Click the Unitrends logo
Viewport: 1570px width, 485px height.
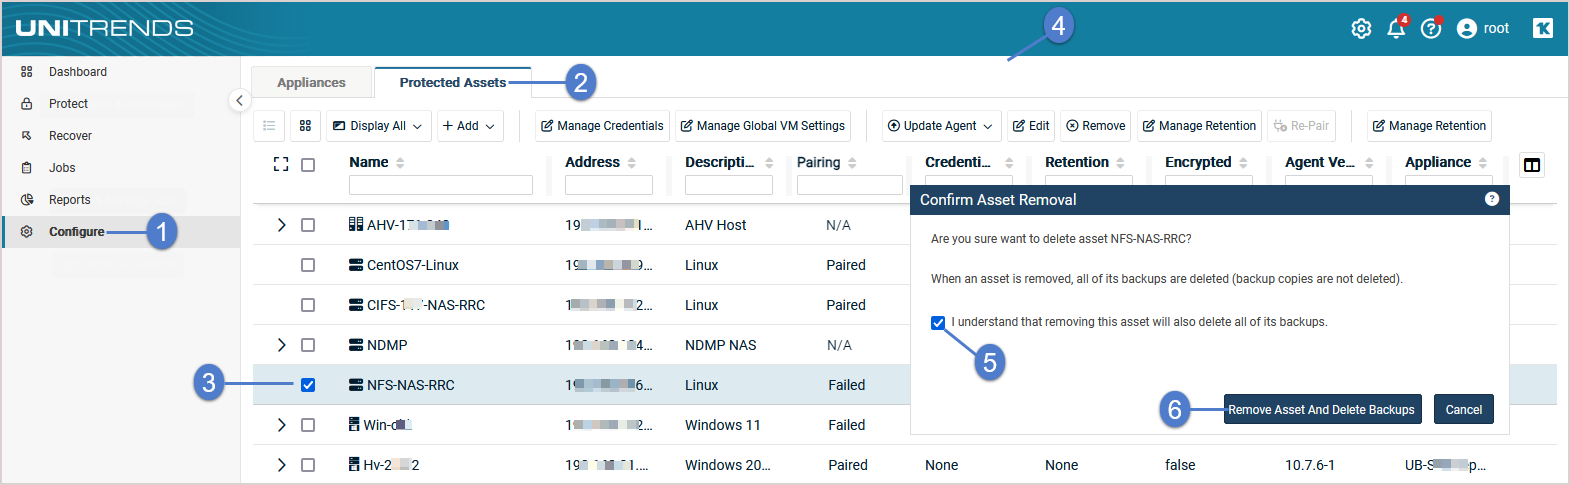[x=105, y=28]
